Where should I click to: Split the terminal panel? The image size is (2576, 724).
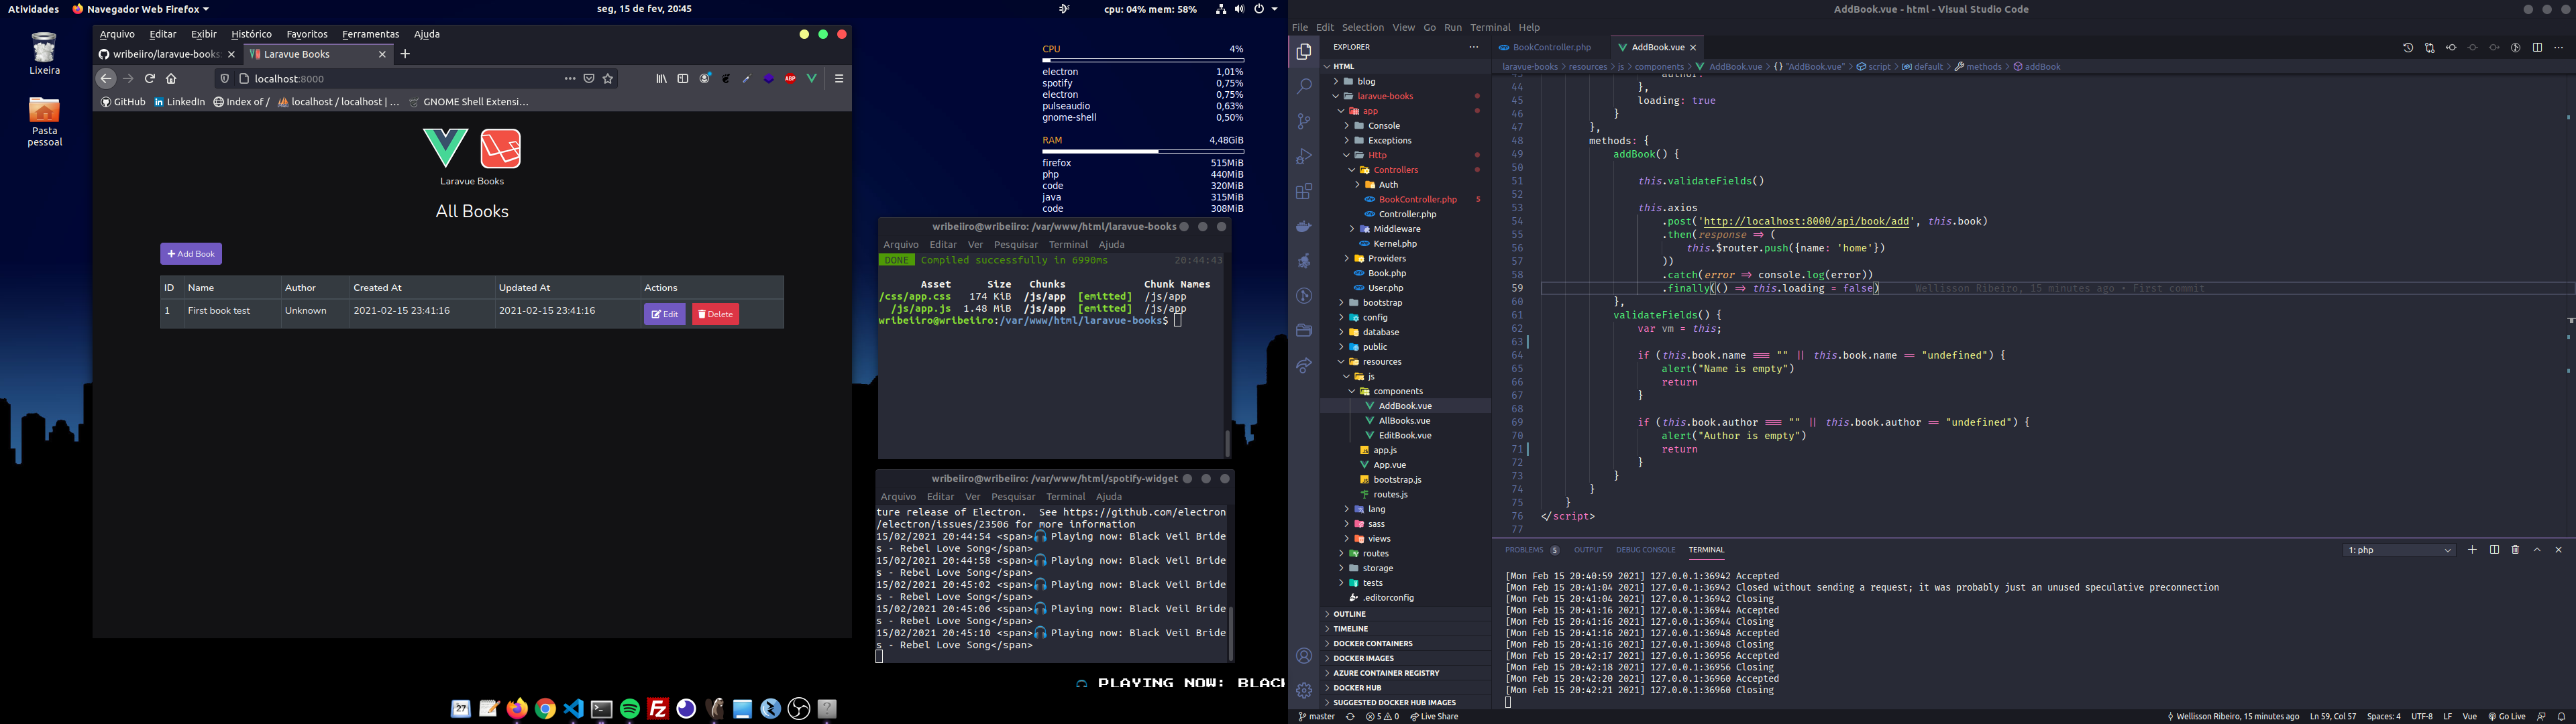pyautogui.click(x=2494, y=550)
